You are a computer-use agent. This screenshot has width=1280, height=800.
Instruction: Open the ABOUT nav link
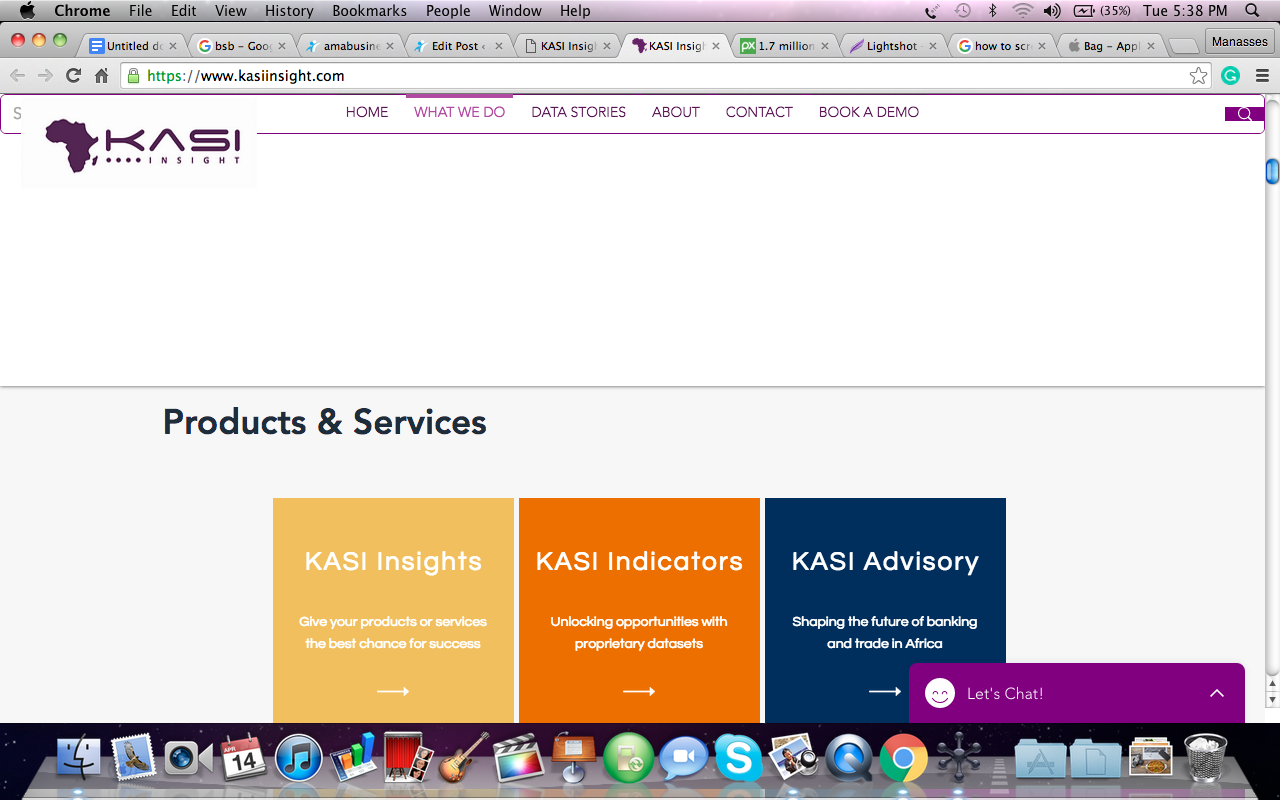[x=676, y=112]
